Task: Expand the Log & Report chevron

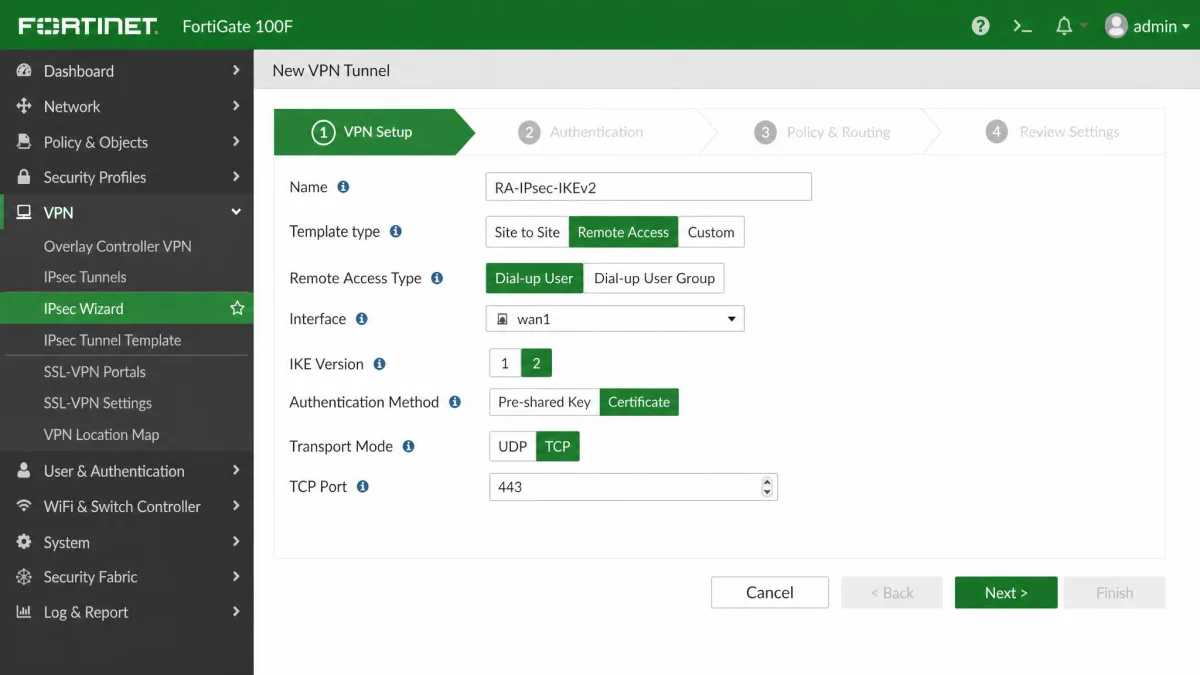Action: click(x=236, y=612)
